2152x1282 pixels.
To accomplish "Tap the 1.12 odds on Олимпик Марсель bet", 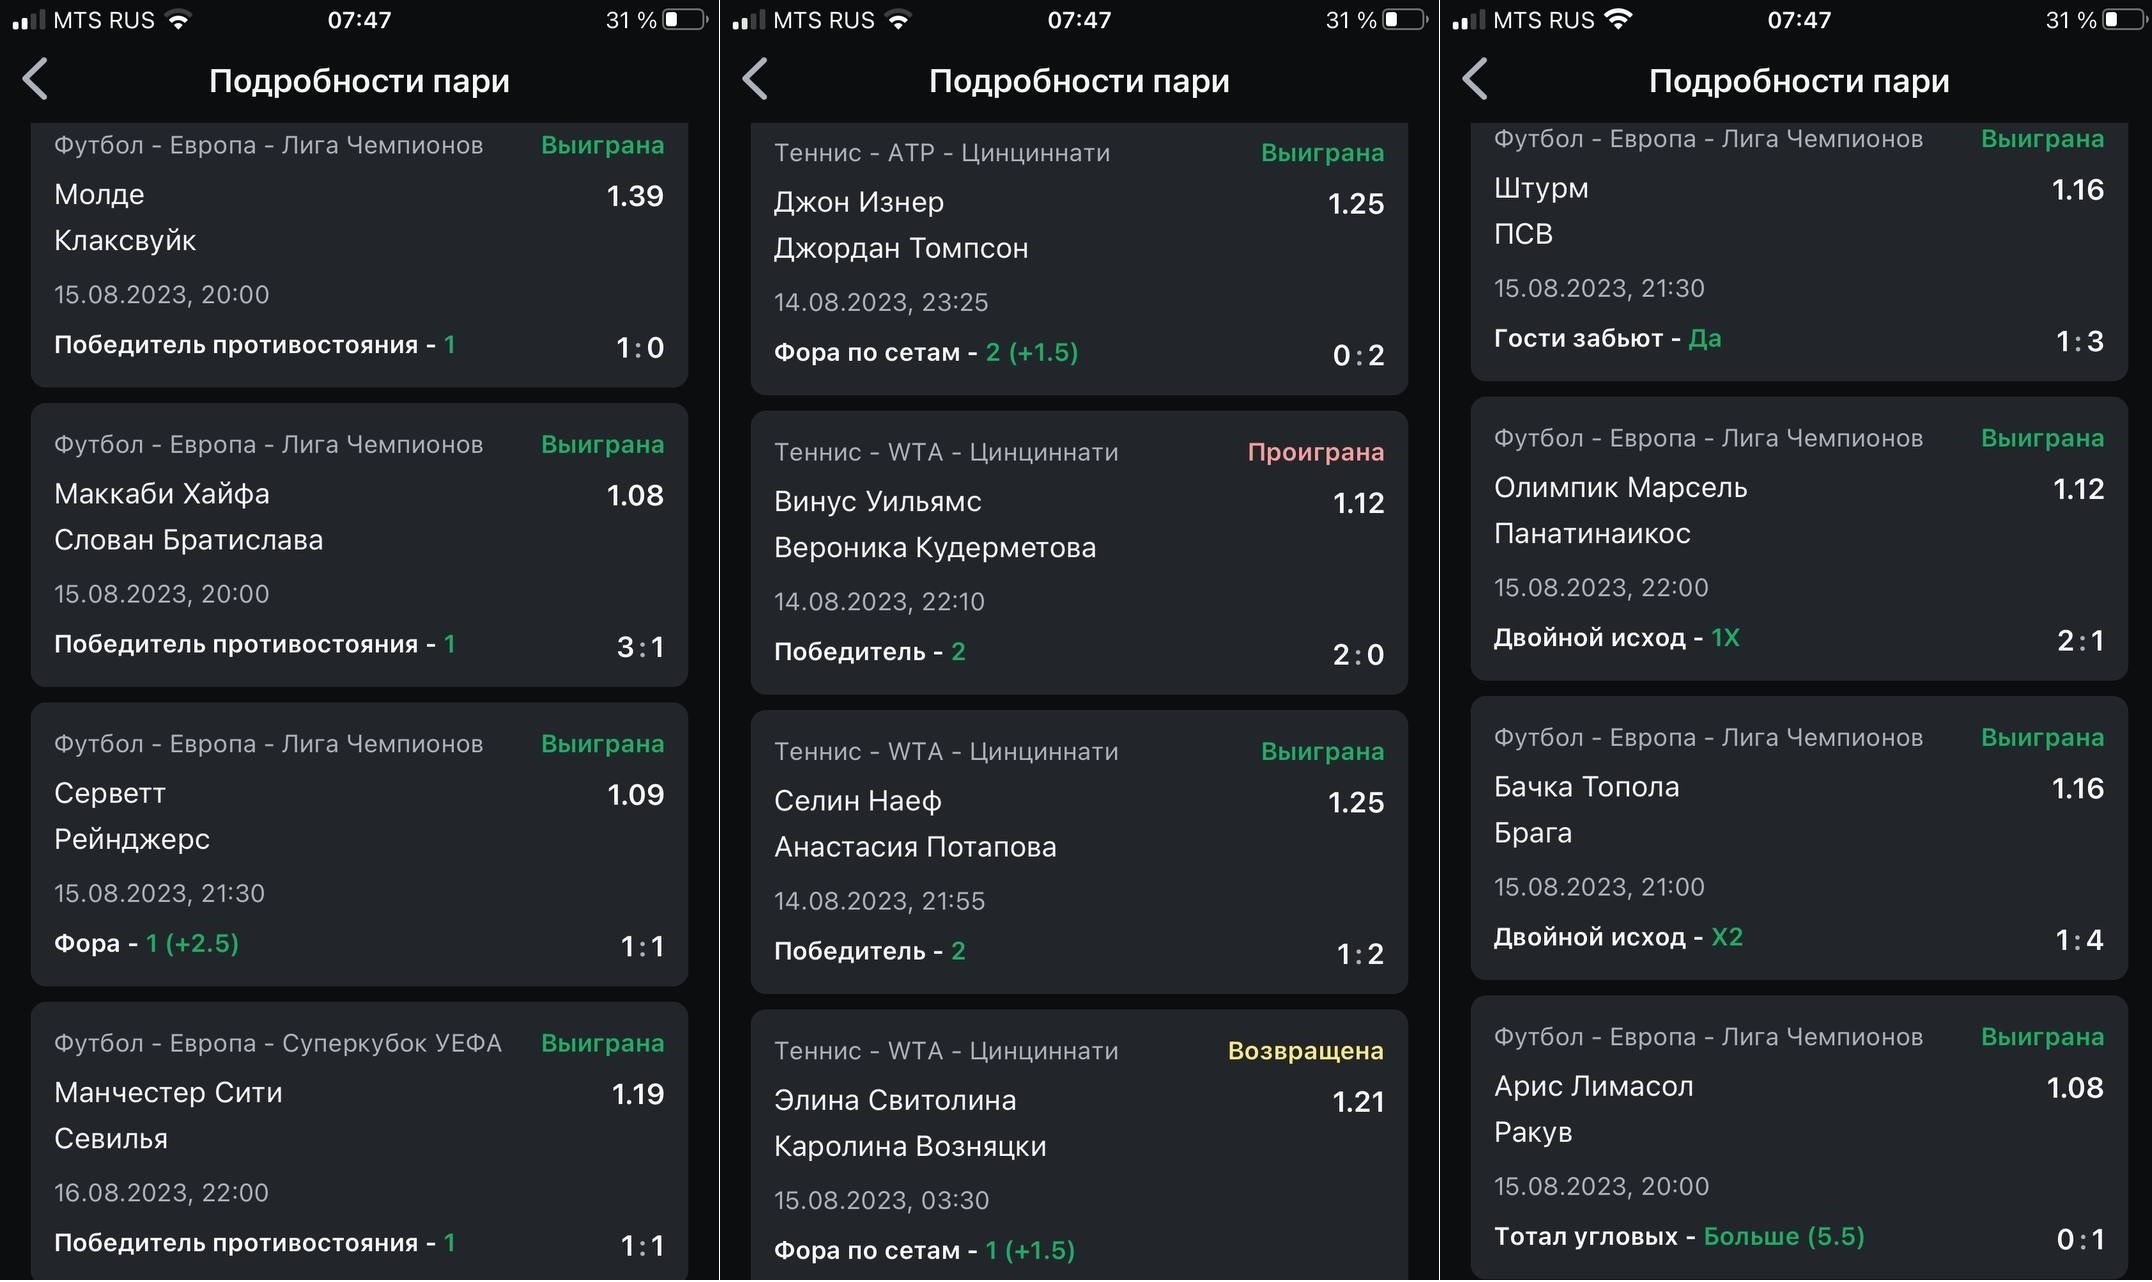I will 2078,489.
